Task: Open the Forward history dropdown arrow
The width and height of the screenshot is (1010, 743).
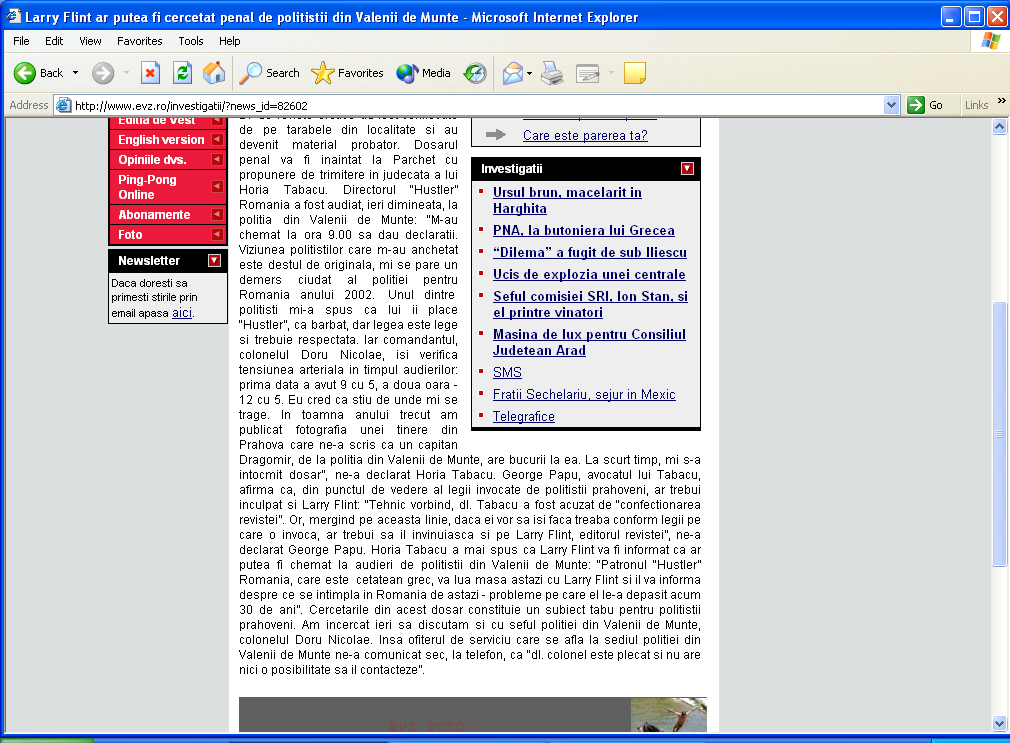Action: pos(126,73)
